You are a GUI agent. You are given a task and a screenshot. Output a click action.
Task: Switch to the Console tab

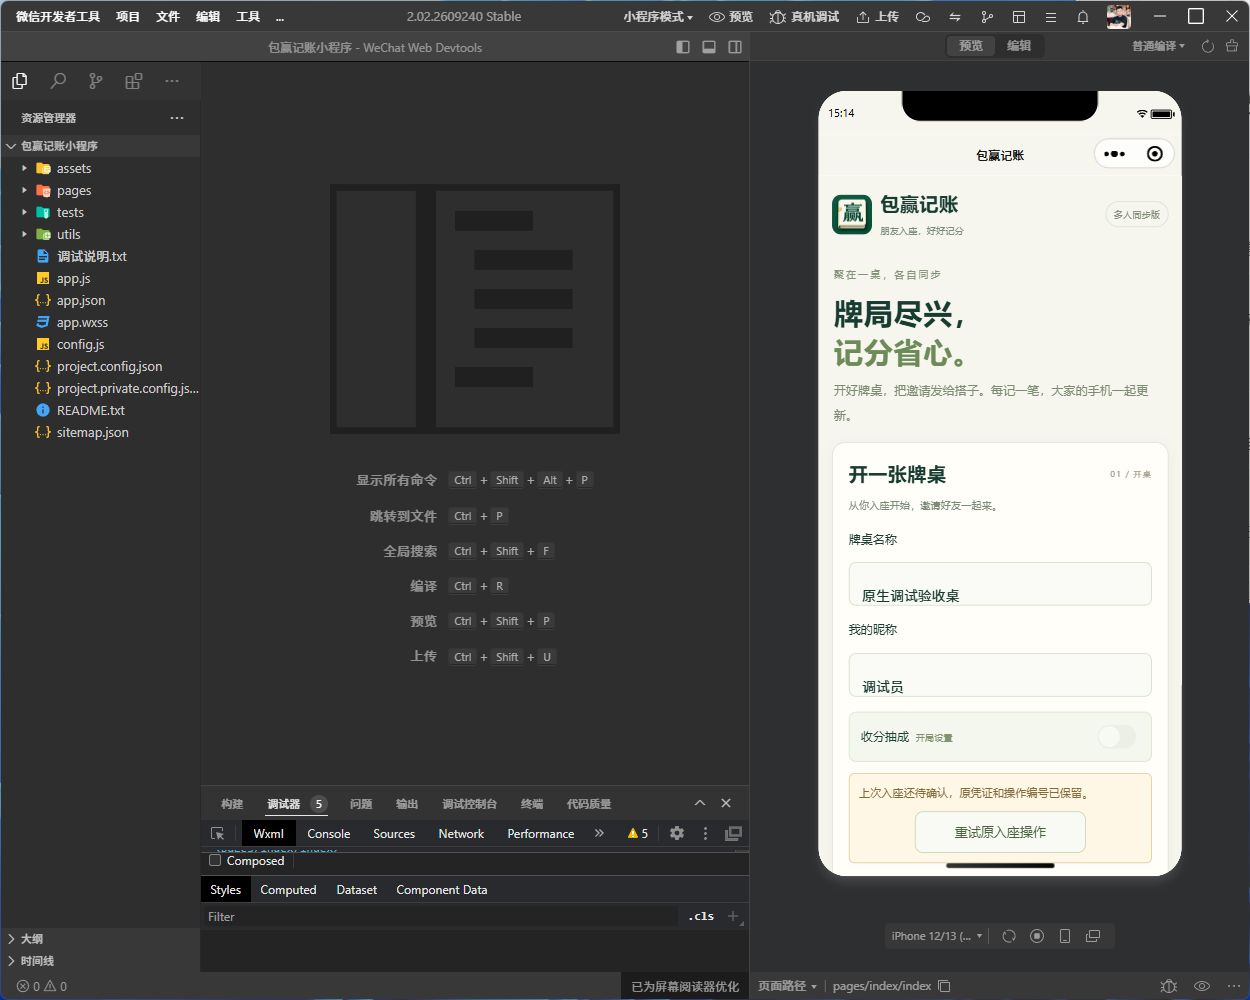[x=328, y=833]
